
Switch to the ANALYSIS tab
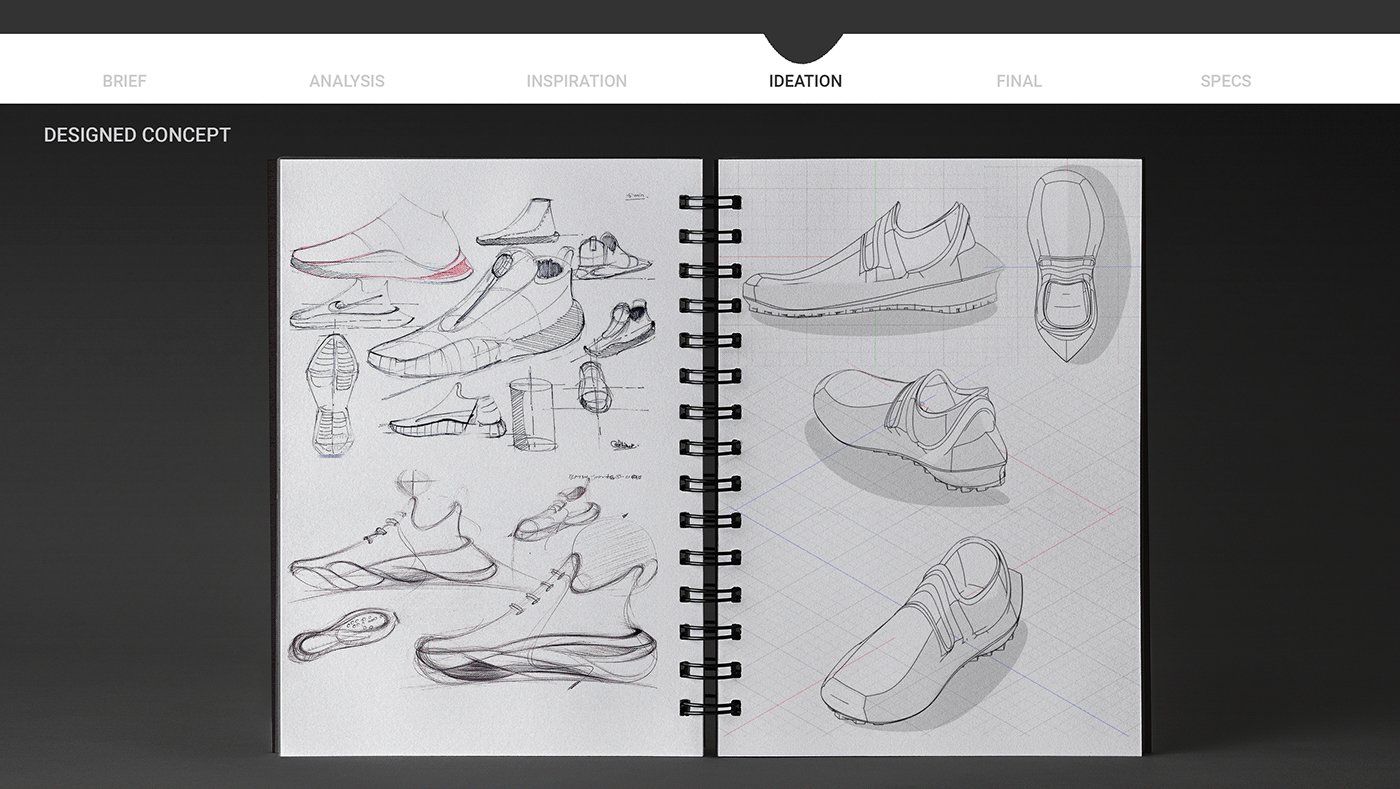[x=347, y=81]
